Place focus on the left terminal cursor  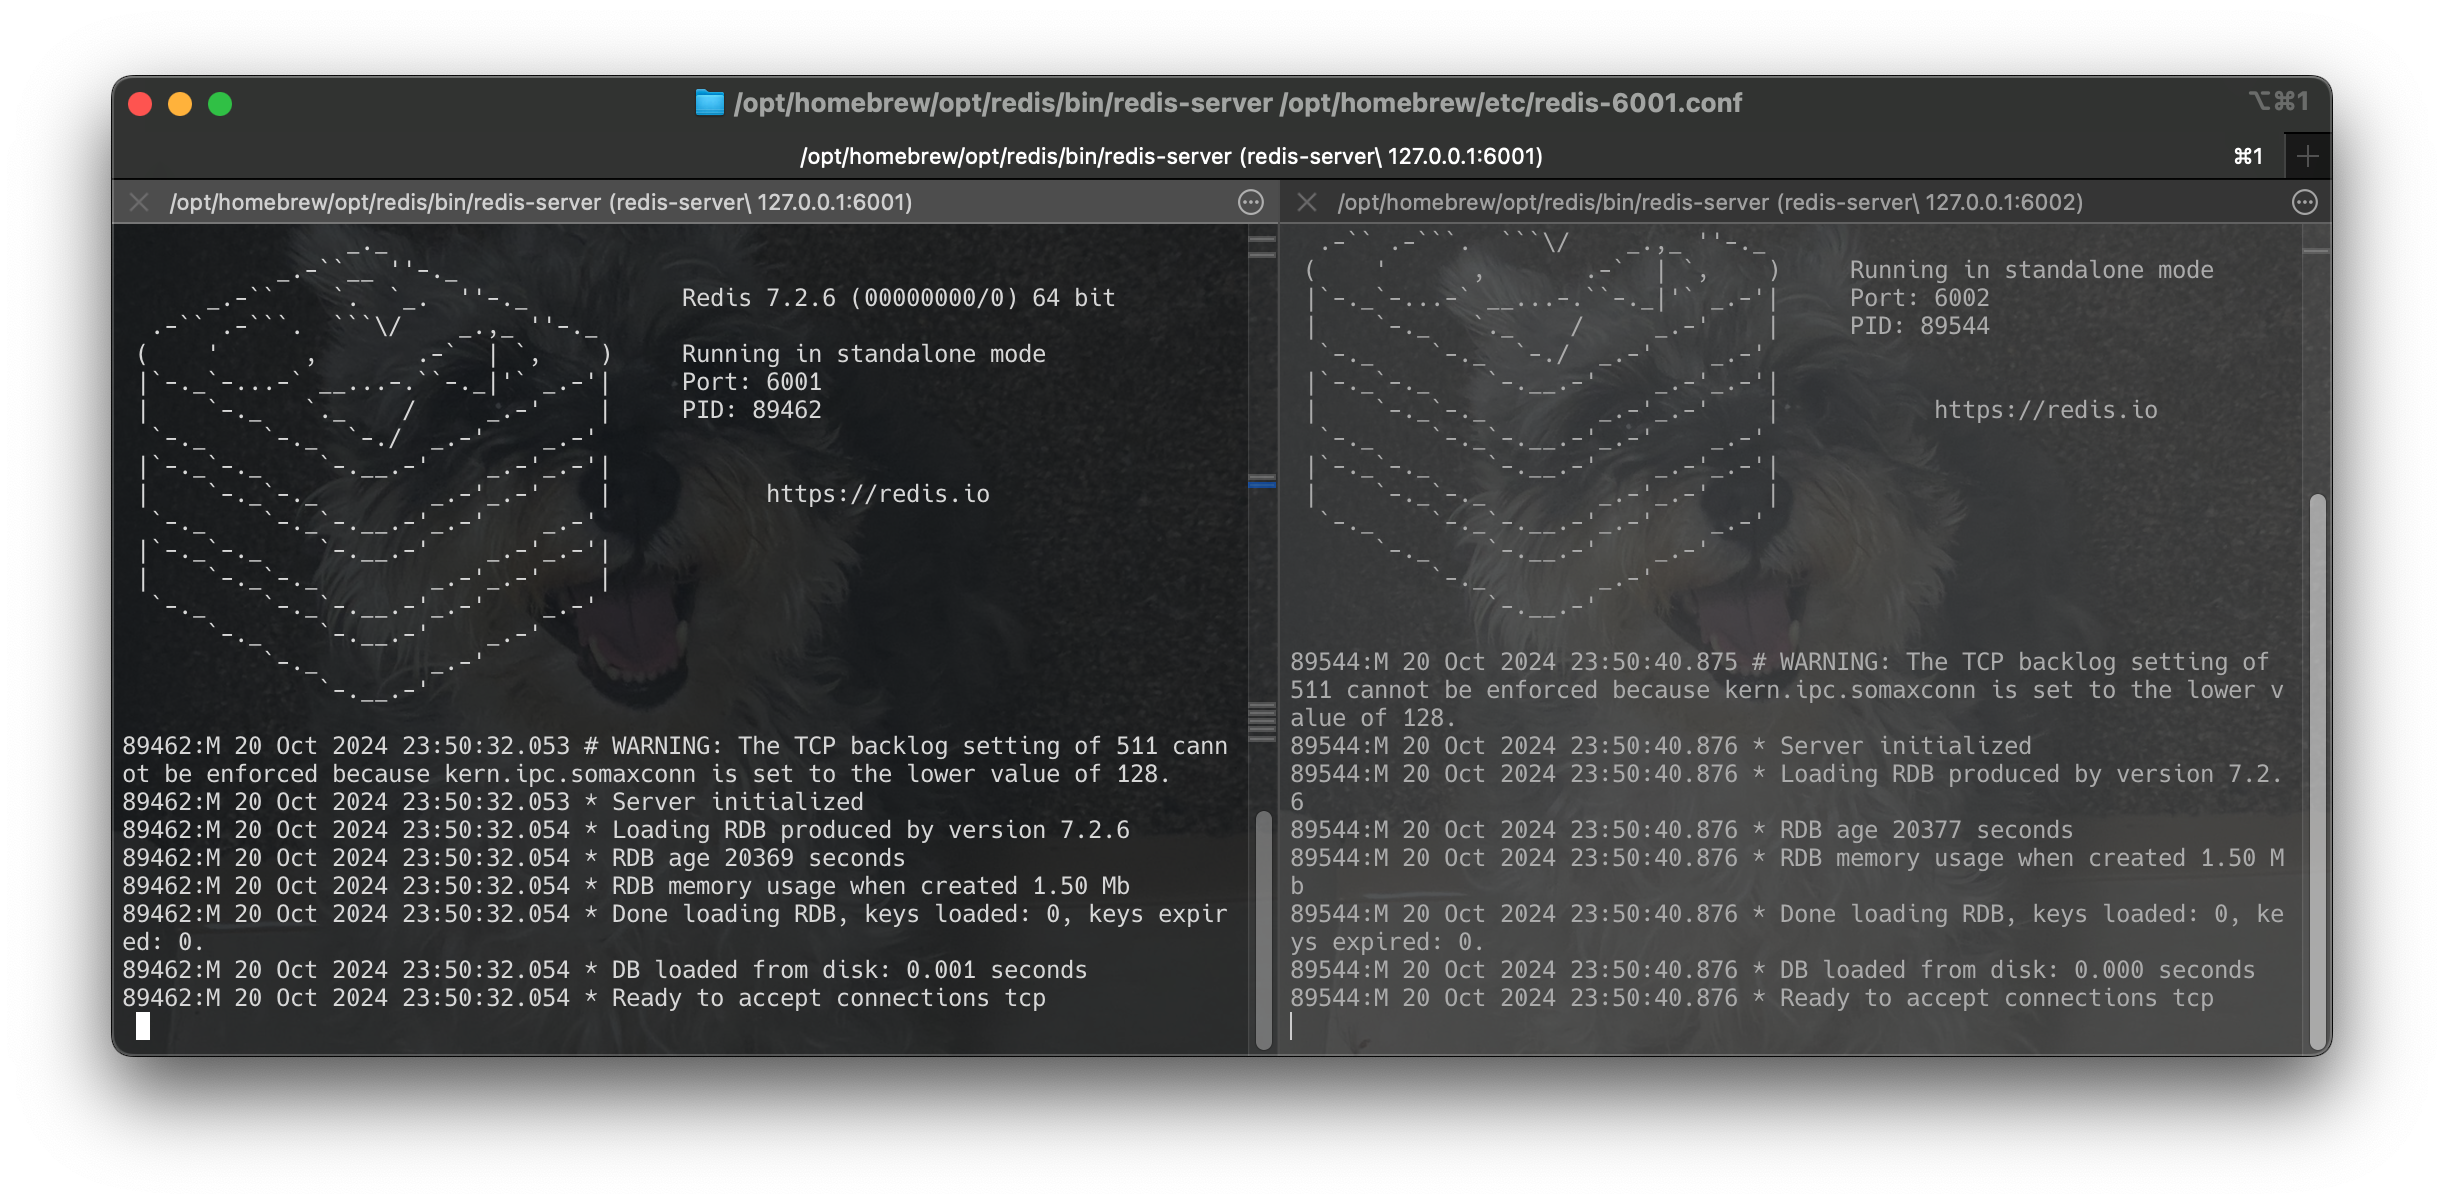[142, 1026]
